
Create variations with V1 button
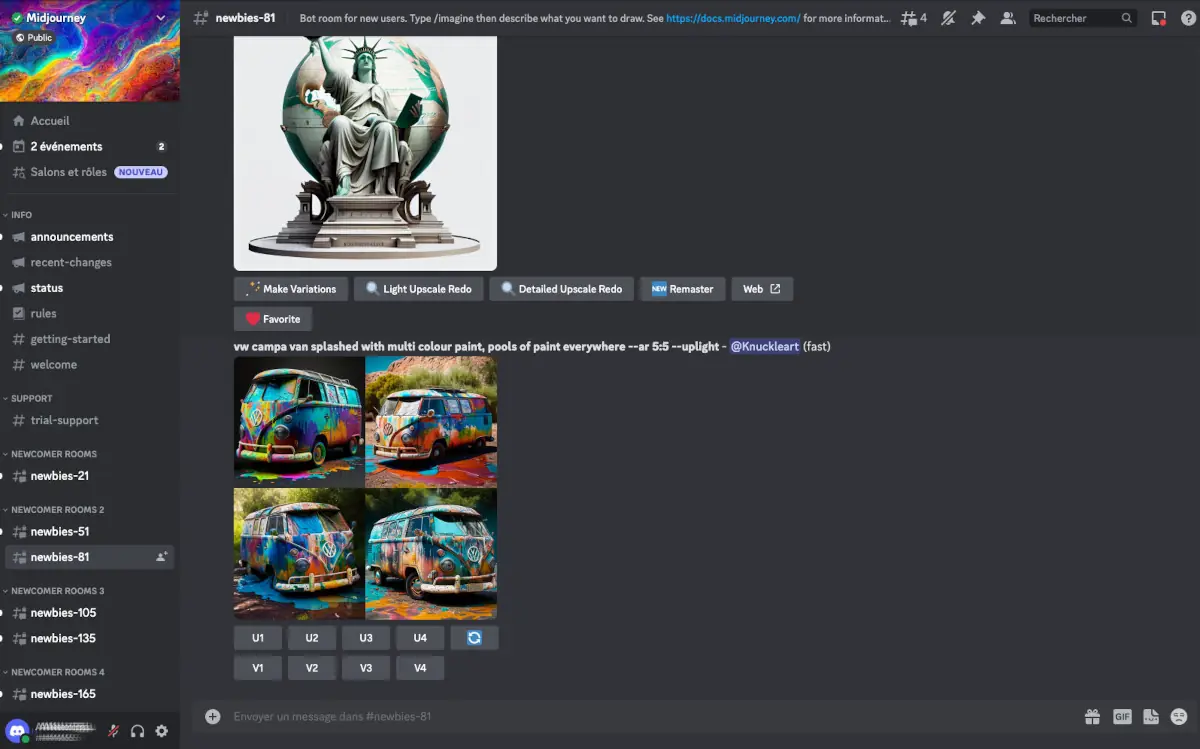coord(258,668)
